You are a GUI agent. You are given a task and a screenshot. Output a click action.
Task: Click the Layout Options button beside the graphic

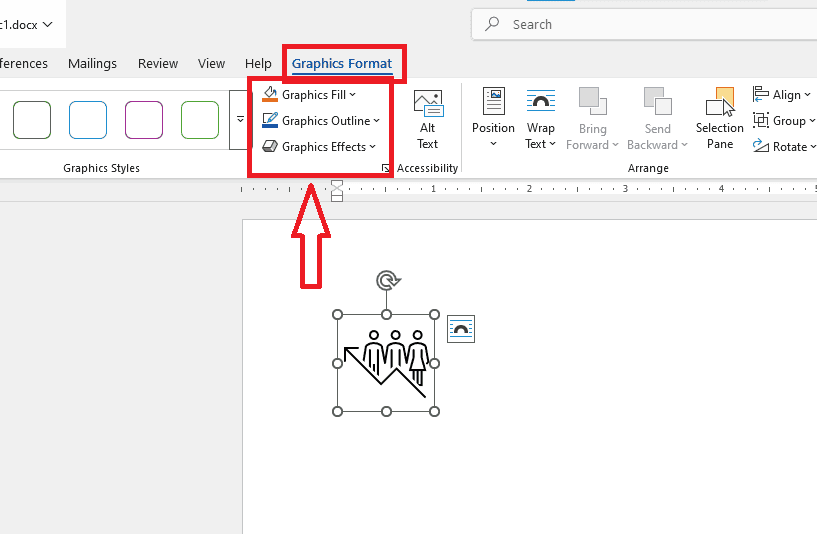coord(461,329)
